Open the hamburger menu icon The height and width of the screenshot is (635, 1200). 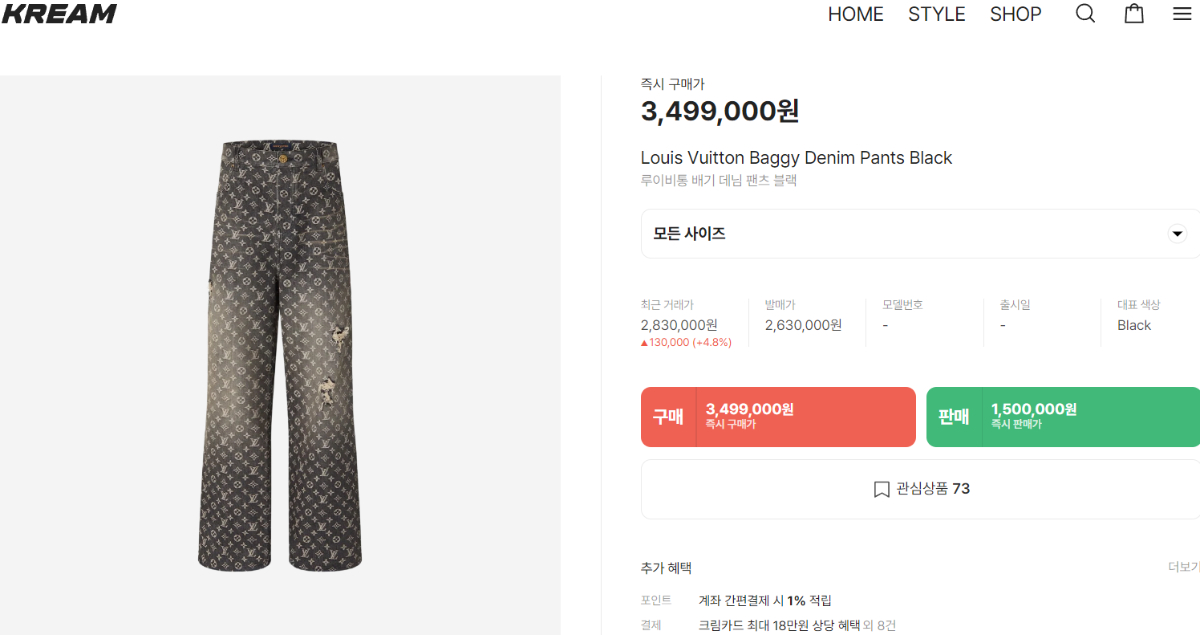(x=1182, y=14)
